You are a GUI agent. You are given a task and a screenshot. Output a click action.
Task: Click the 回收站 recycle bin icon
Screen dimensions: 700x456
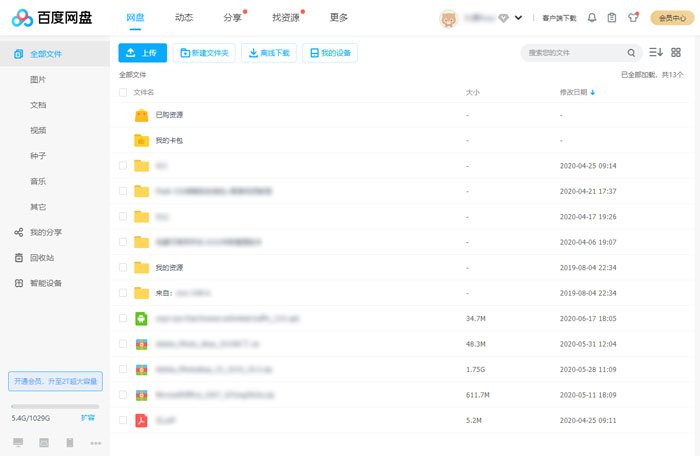click(19, 258)
